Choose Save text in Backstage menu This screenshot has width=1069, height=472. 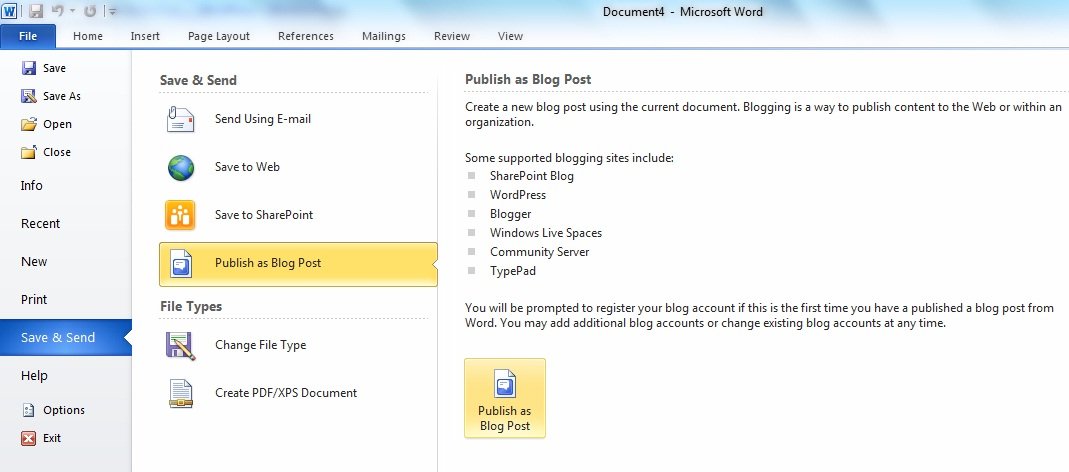tap(55, 68)
